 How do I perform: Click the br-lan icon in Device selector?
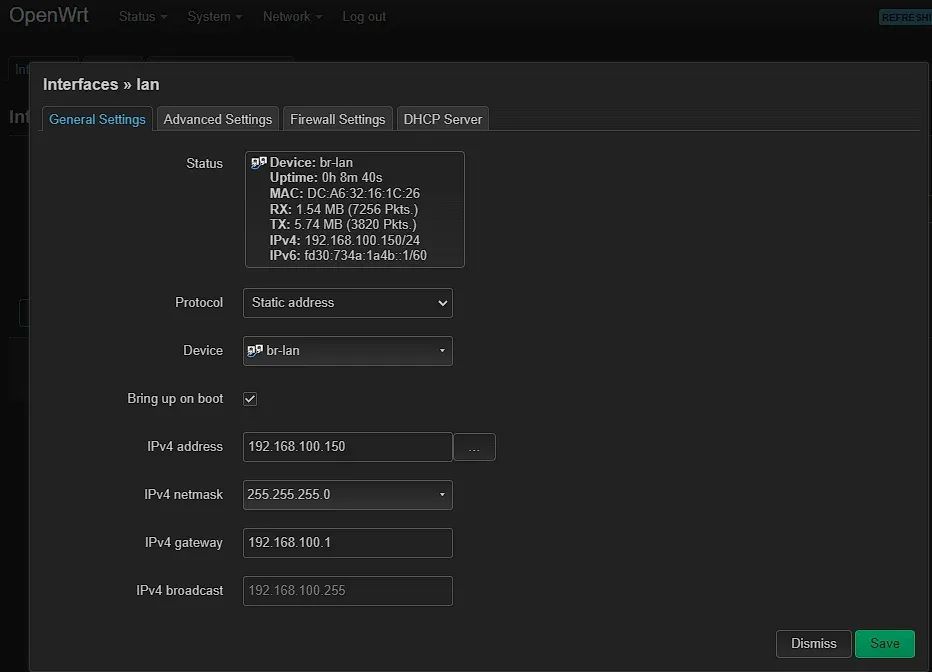[256, 350]
